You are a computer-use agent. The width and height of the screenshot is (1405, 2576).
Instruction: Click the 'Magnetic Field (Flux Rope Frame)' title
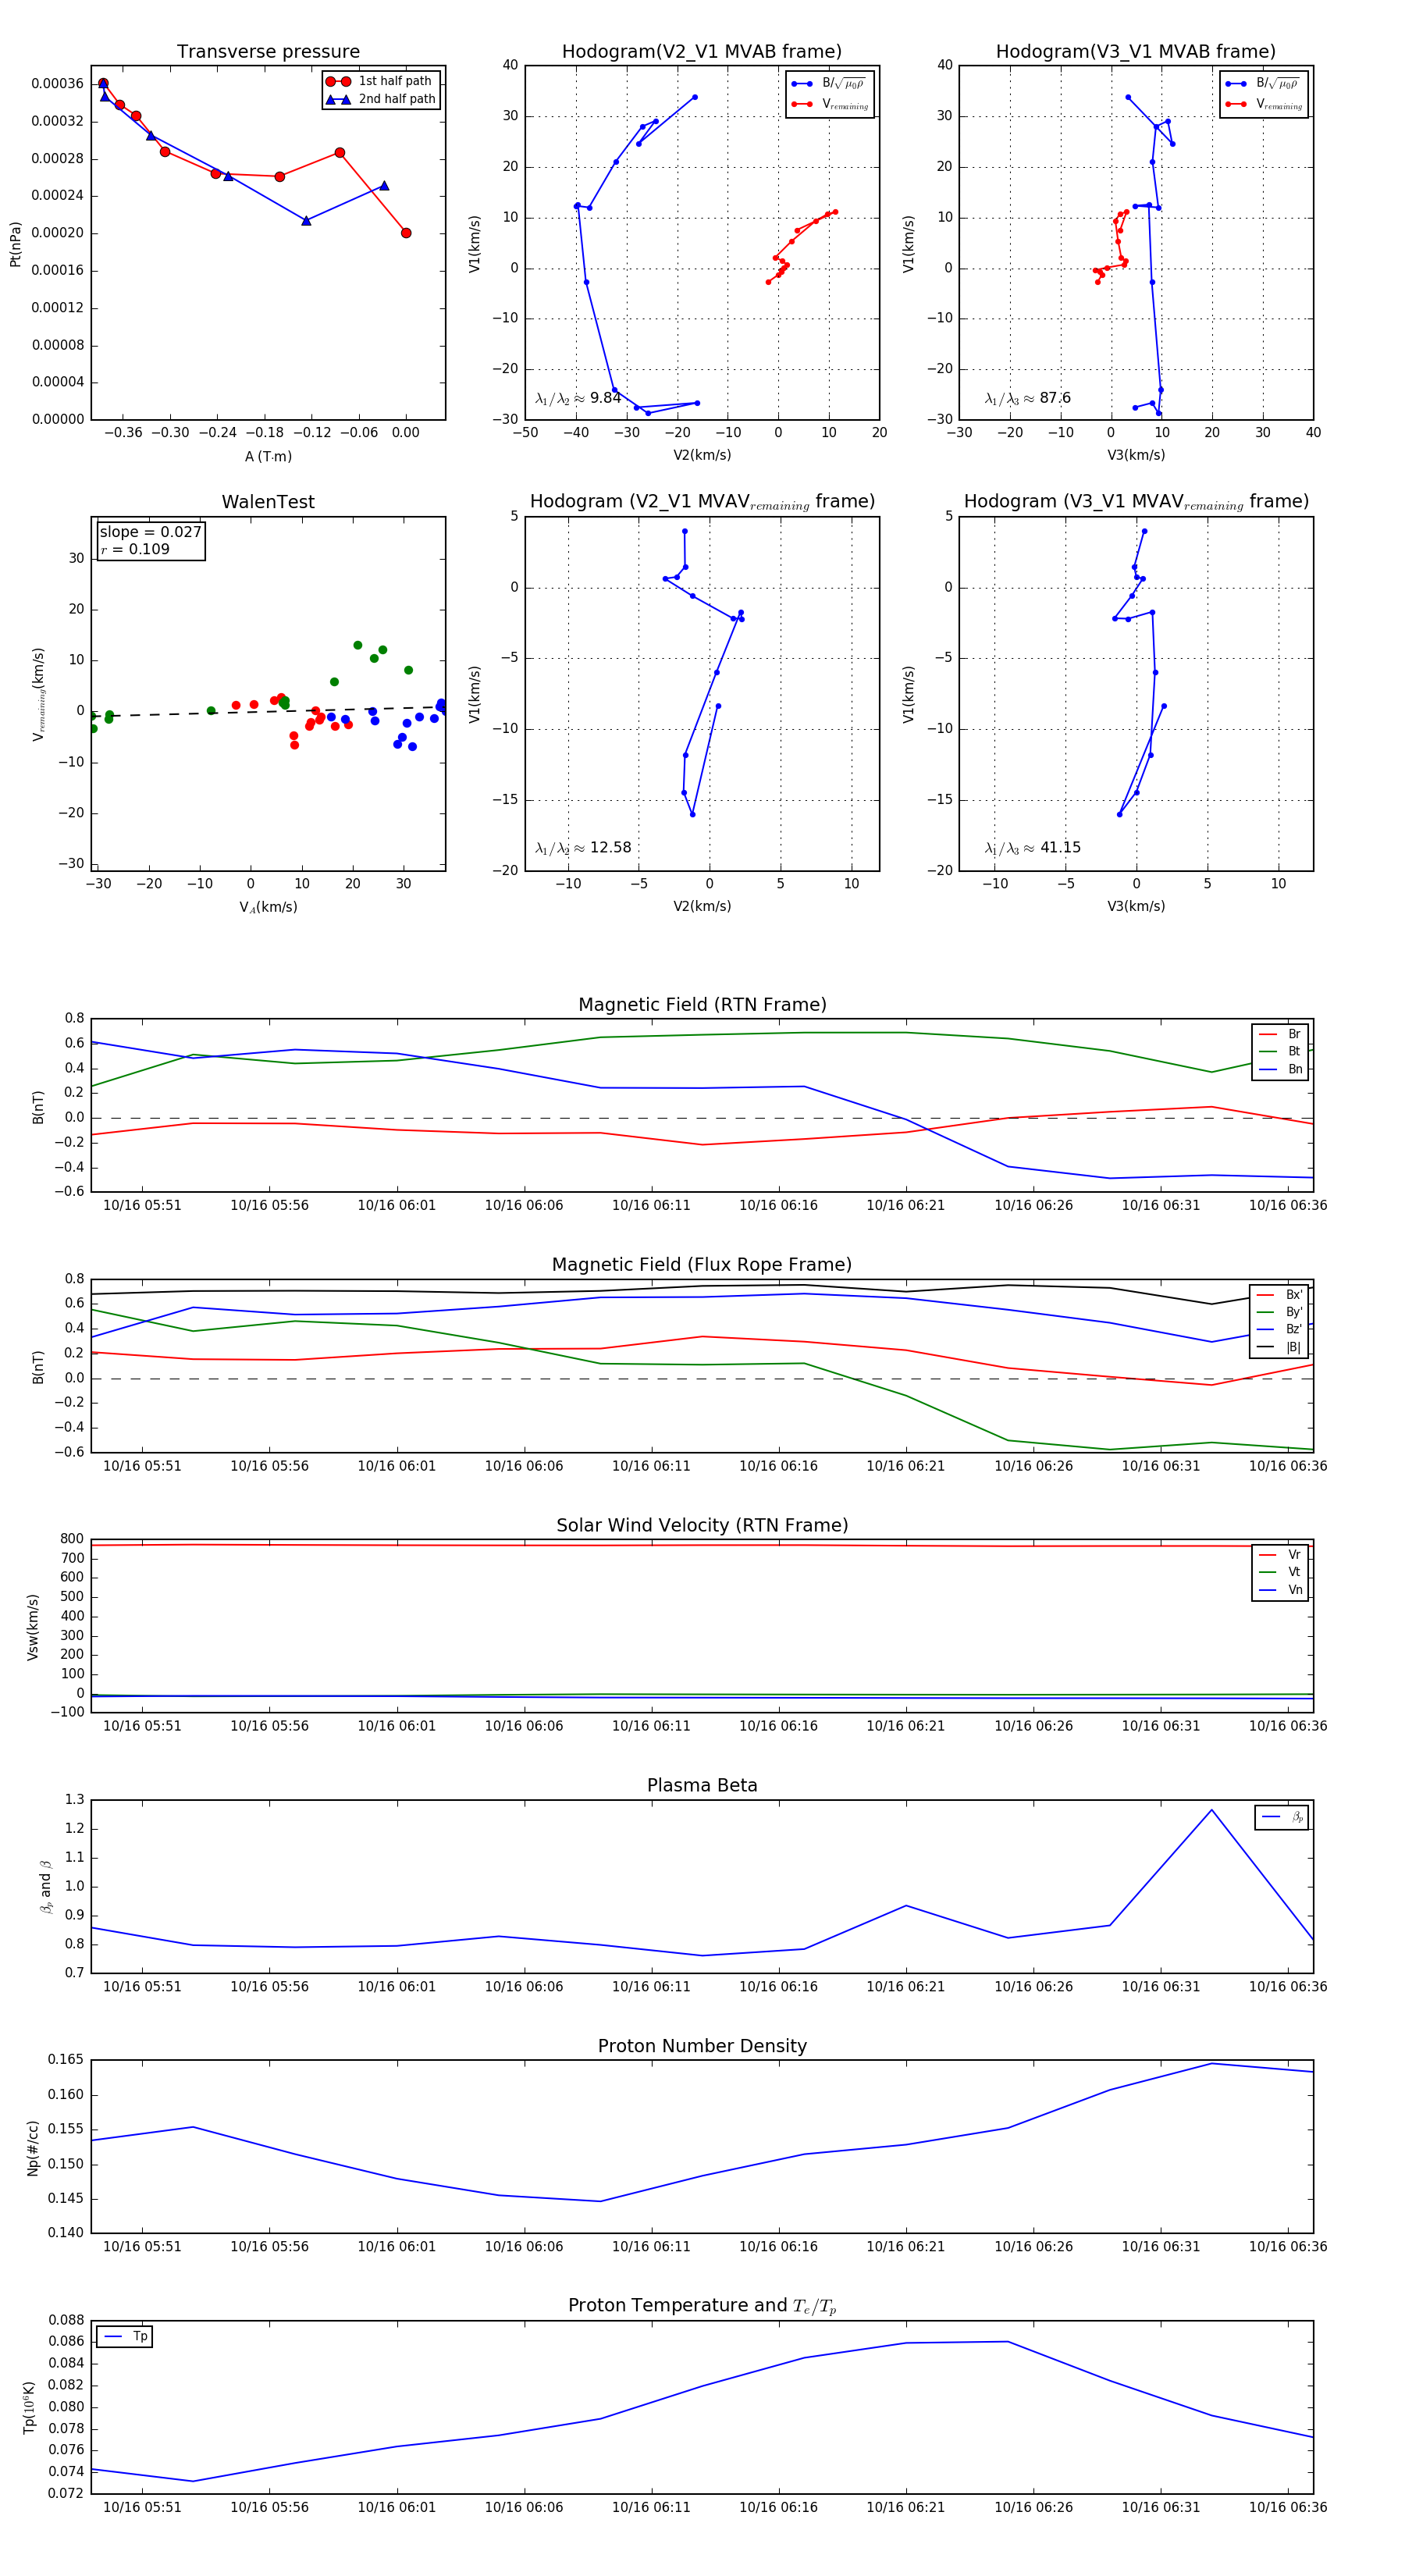(x=702, y=1265)
